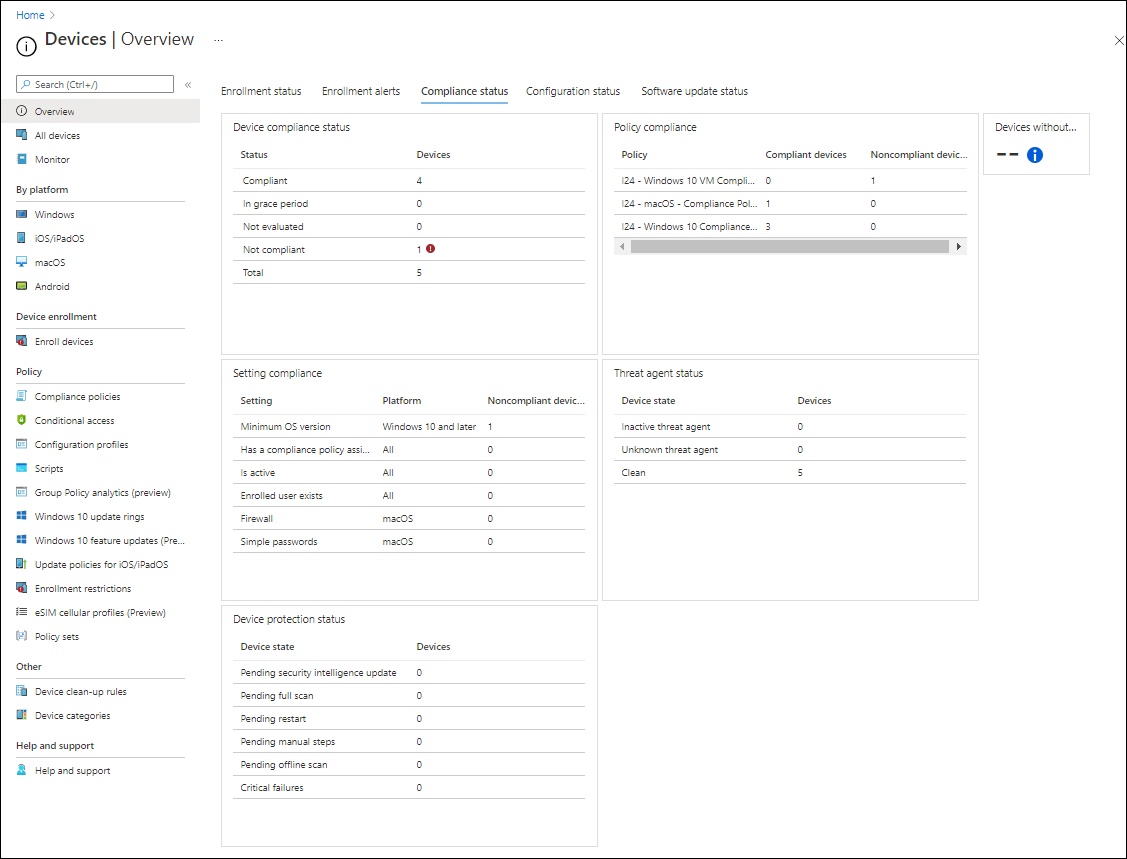Click the Windows platform icon
1127x859 pixels.
(22, 214)
